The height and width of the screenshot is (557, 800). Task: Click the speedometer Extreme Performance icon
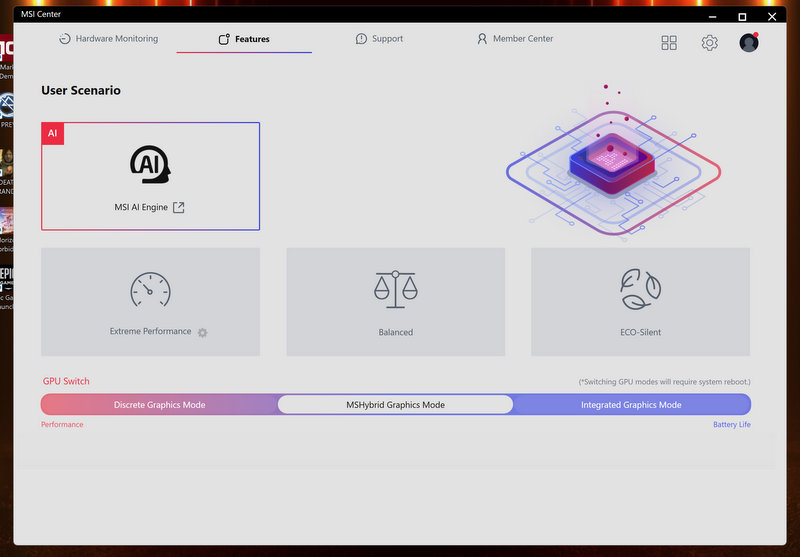point(150,290)
